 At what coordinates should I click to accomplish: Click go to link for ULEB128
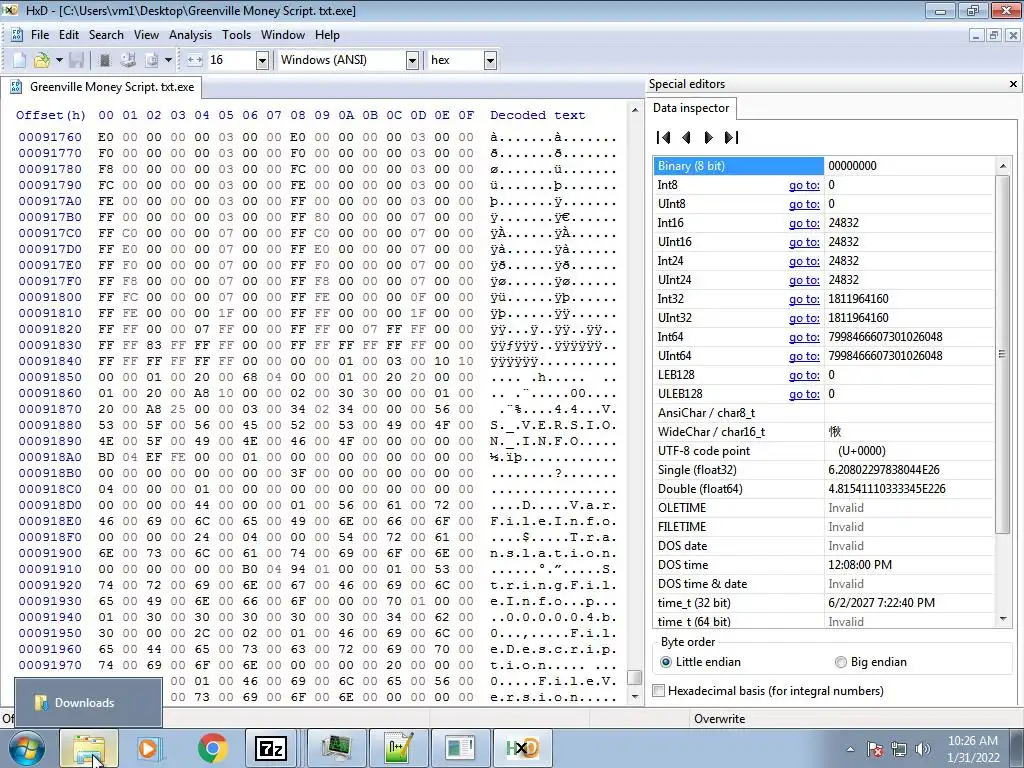pyautogui.click(x=804, y=394)
